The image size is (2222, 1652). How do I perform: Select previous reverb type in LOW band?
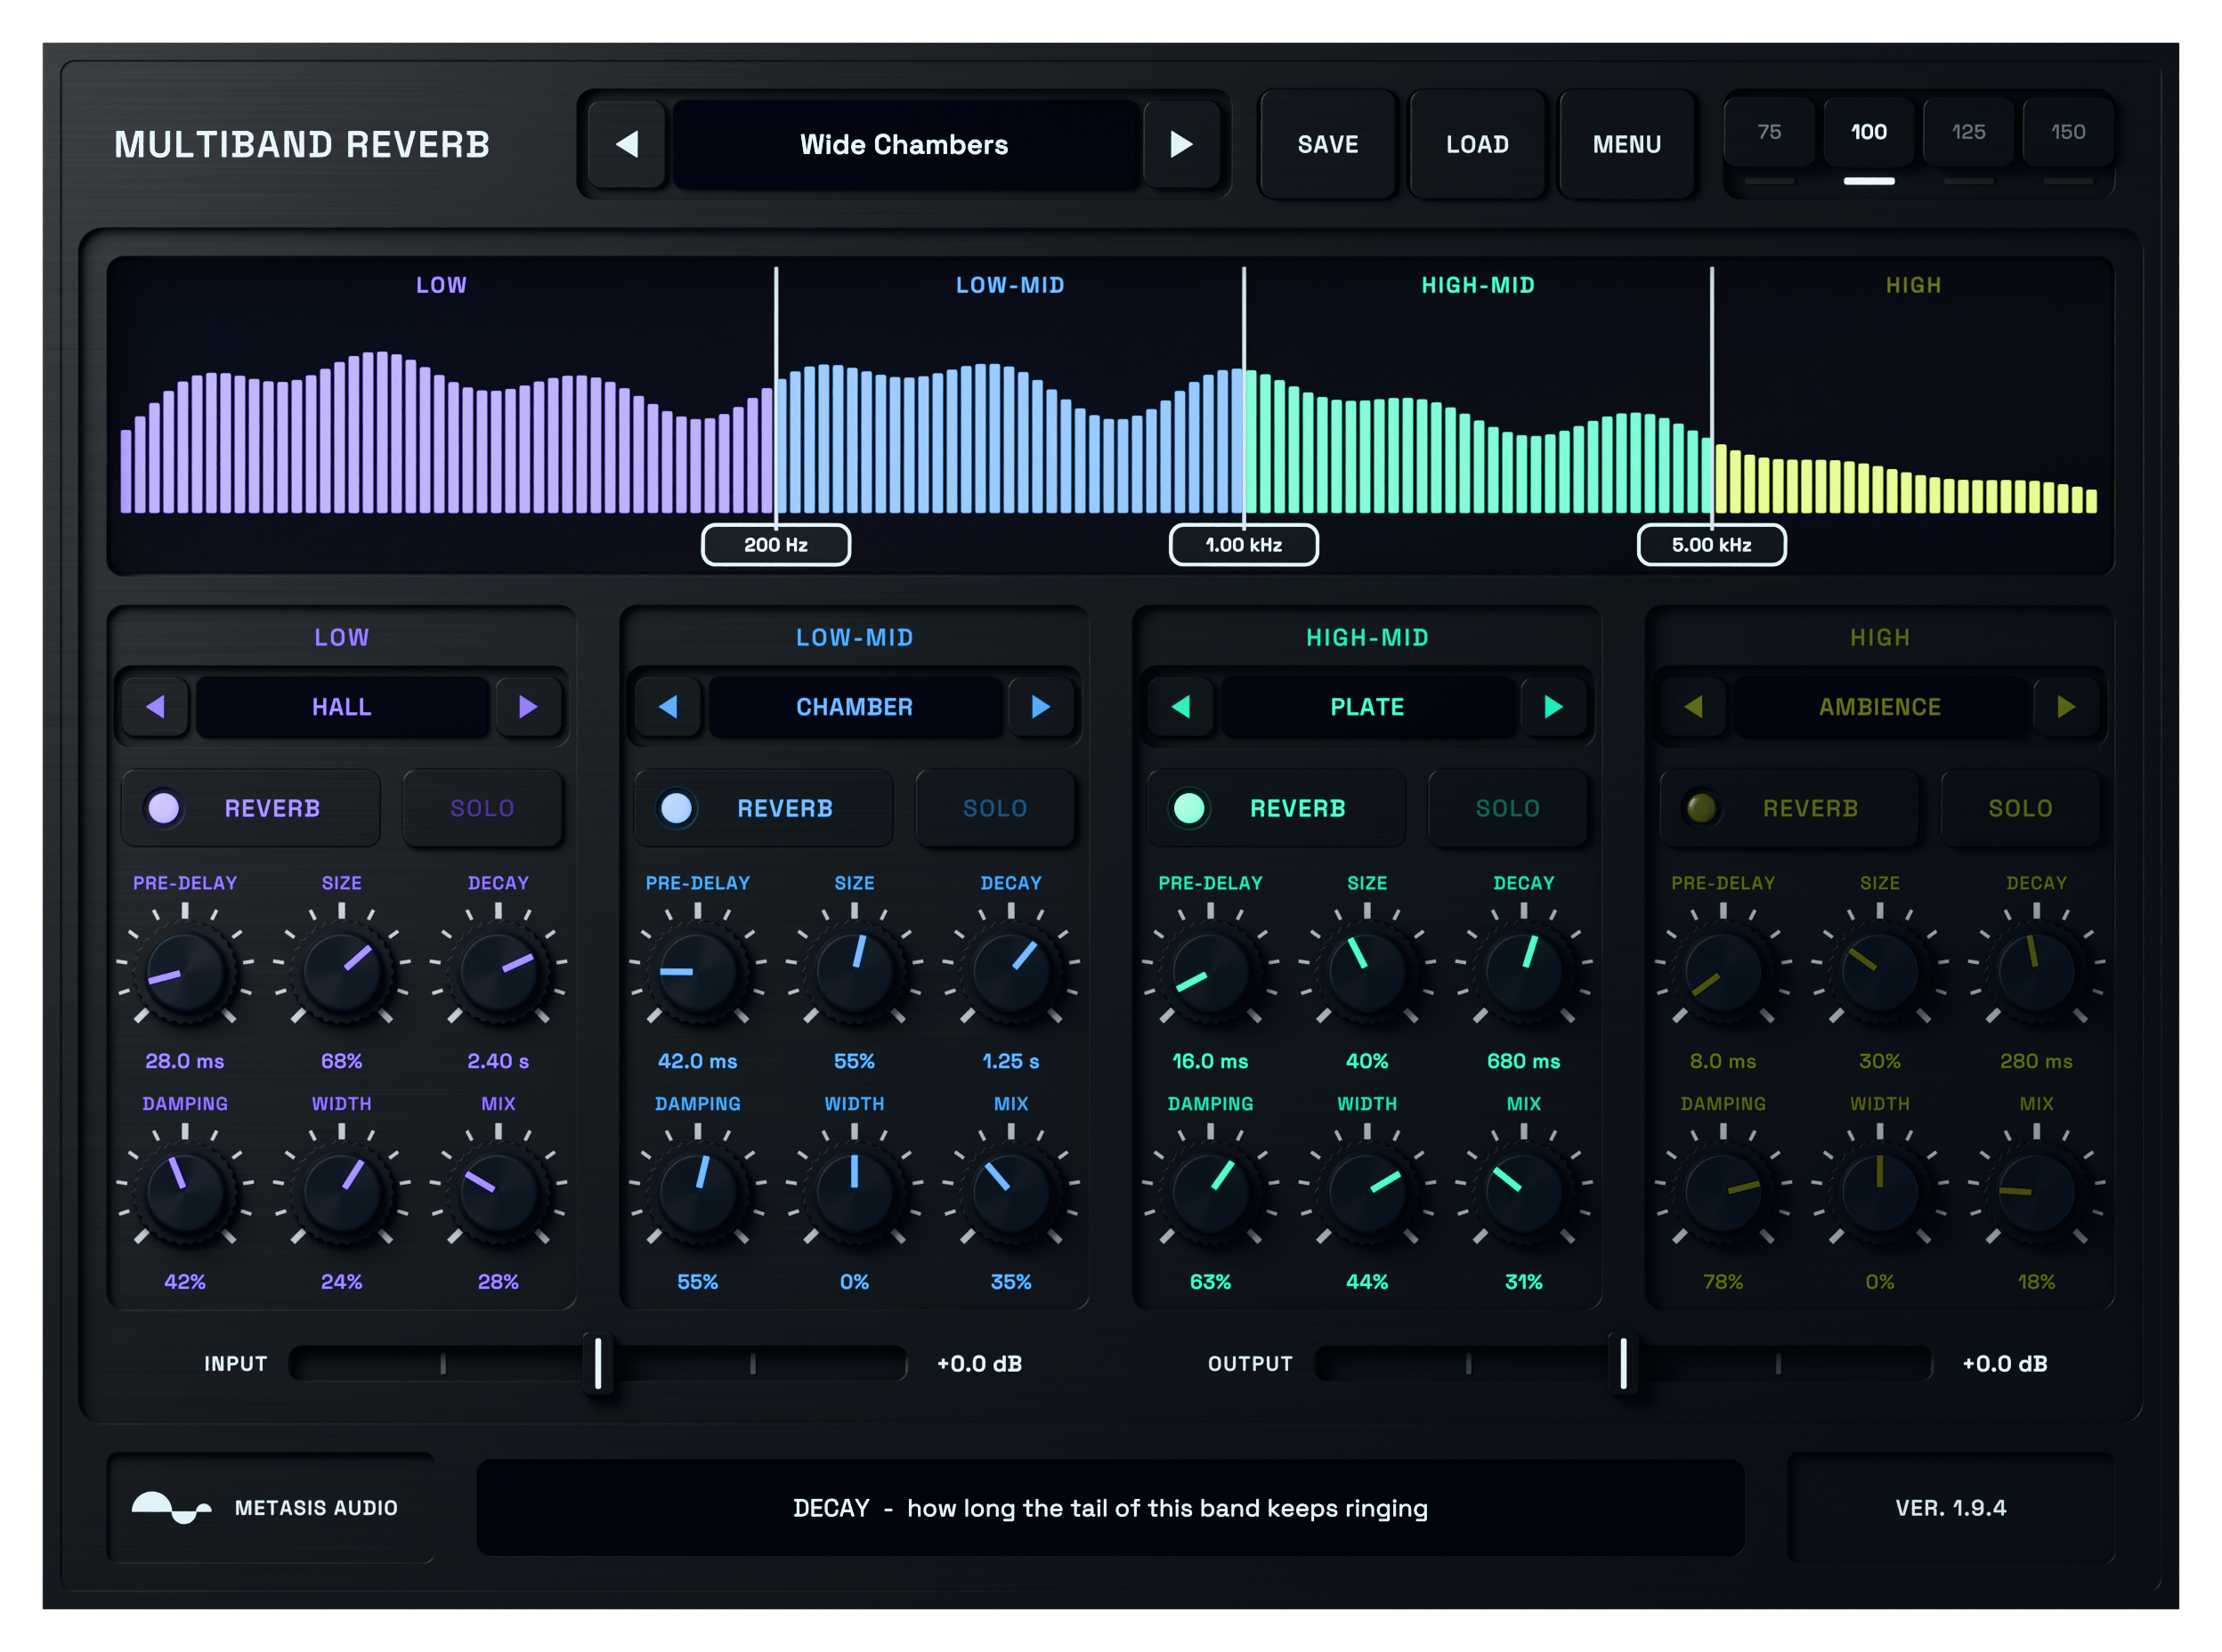click(x=155, y=707)
